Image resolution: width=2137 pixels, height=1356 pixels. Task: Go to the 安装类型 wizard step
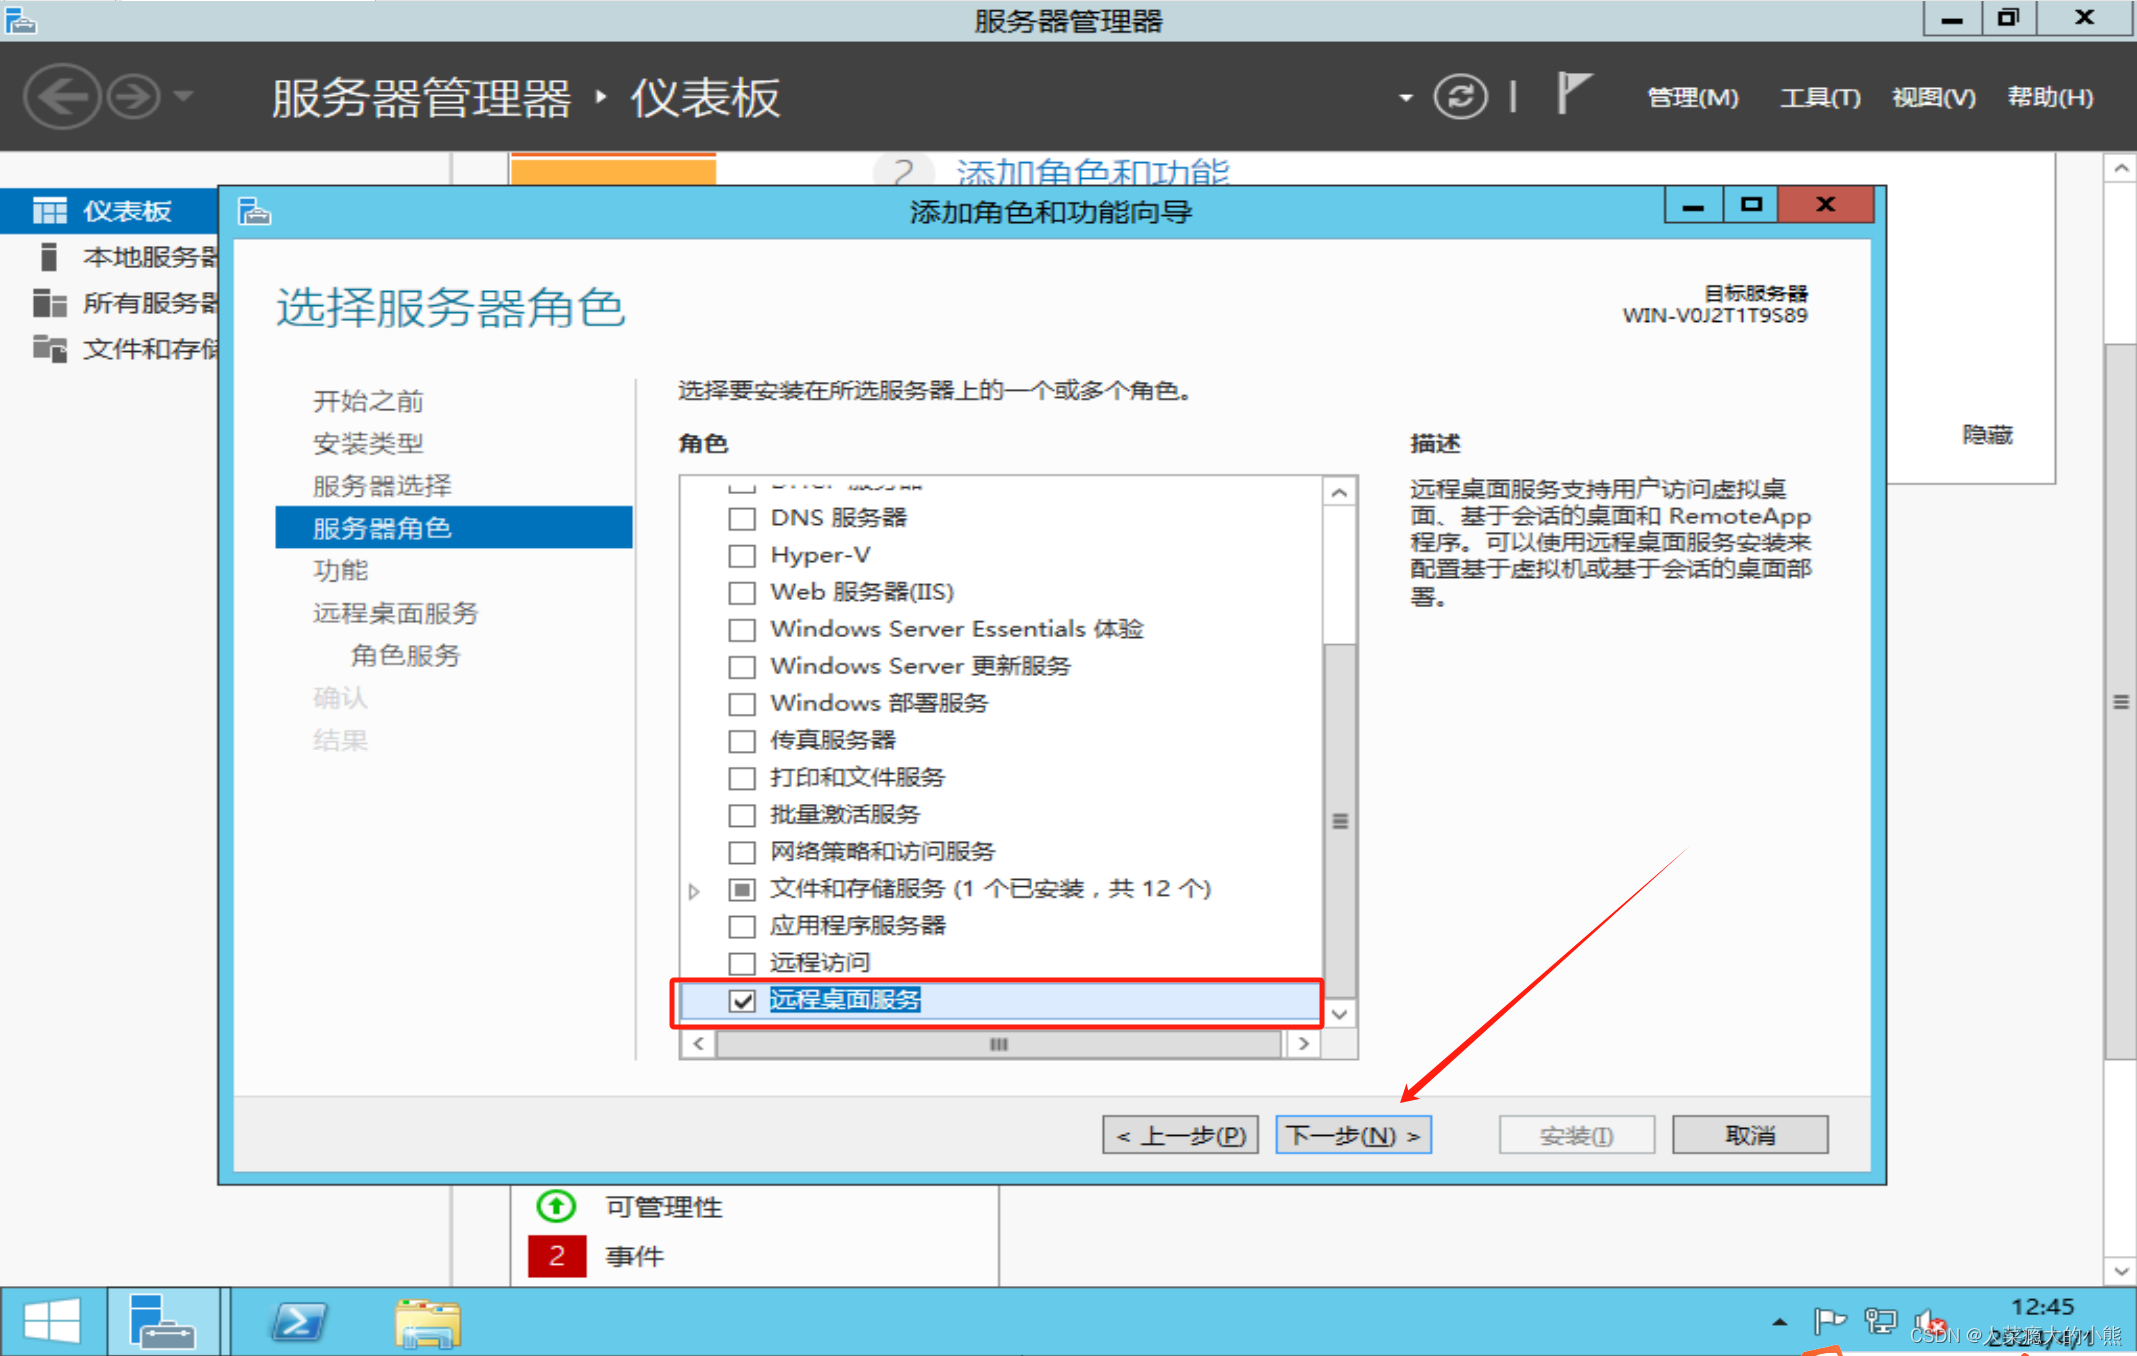tap(367, 443)
